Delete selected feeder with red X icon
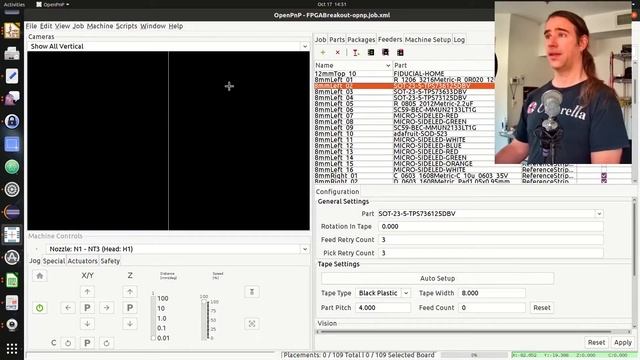The image size is (640, 360). [338, 52]
